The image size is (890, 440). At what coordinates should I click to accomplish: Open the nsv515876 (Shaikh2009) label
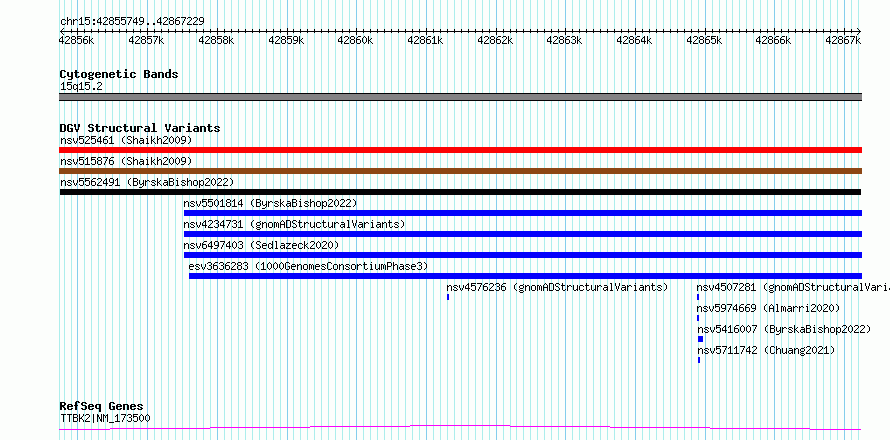tap(126, 161)
